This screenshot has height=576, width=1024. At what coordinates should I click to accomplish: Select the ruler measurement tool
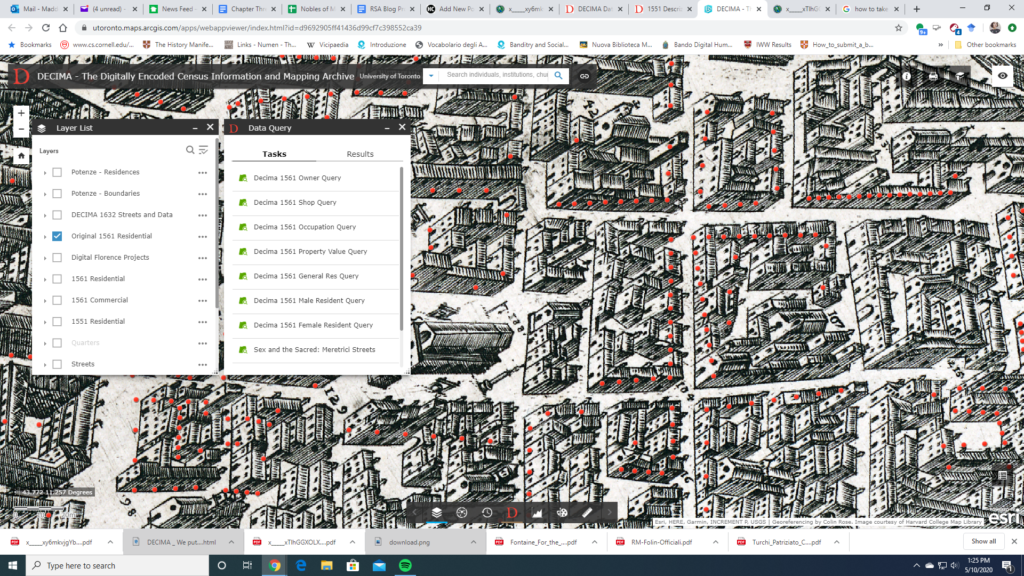[587, 512]
